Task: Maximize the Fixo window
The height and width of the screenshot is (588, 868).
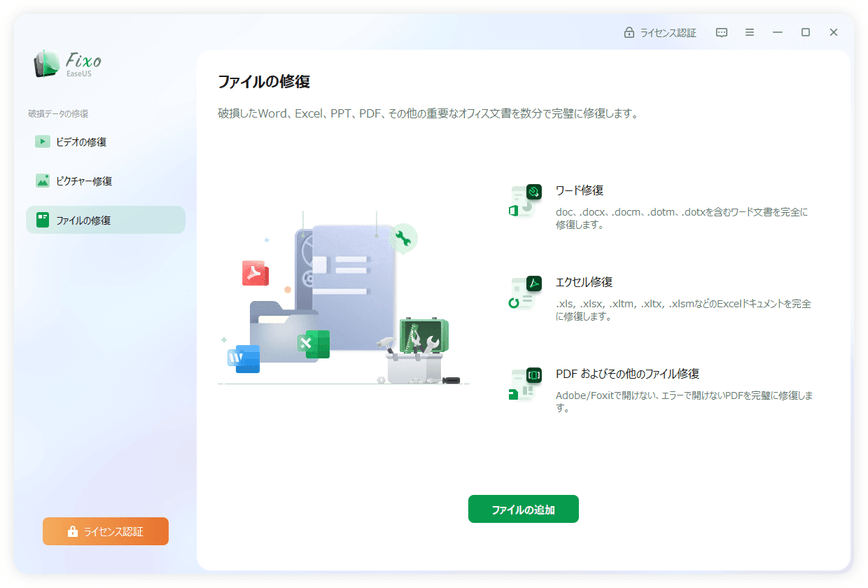Action: (805, 32)
